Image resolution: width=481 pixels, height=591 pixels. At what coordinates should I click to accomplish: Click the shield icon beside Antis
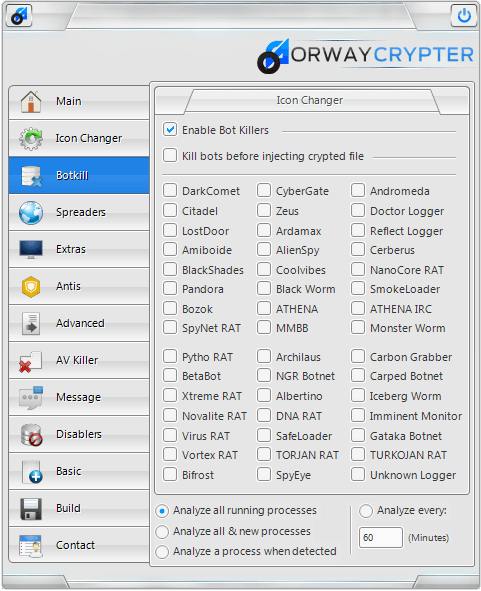pos(31,286)
